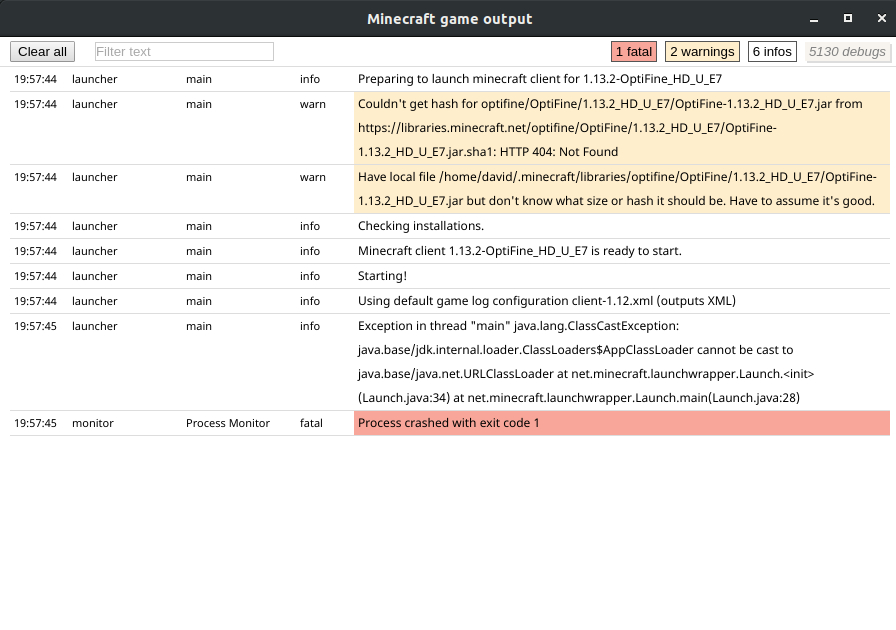Close the Minecraft game output window

coord(877,18)
